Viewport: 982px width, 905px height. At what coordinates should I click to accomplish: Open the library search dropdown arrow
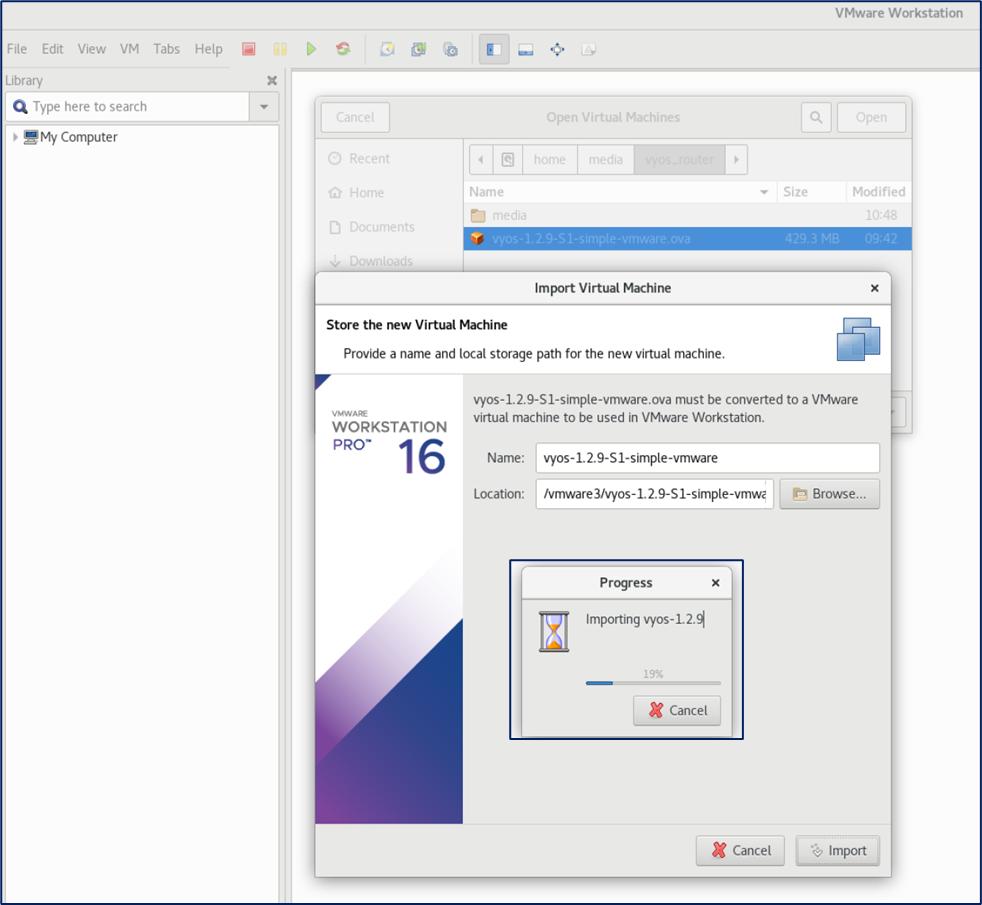[x=264, y=107]
